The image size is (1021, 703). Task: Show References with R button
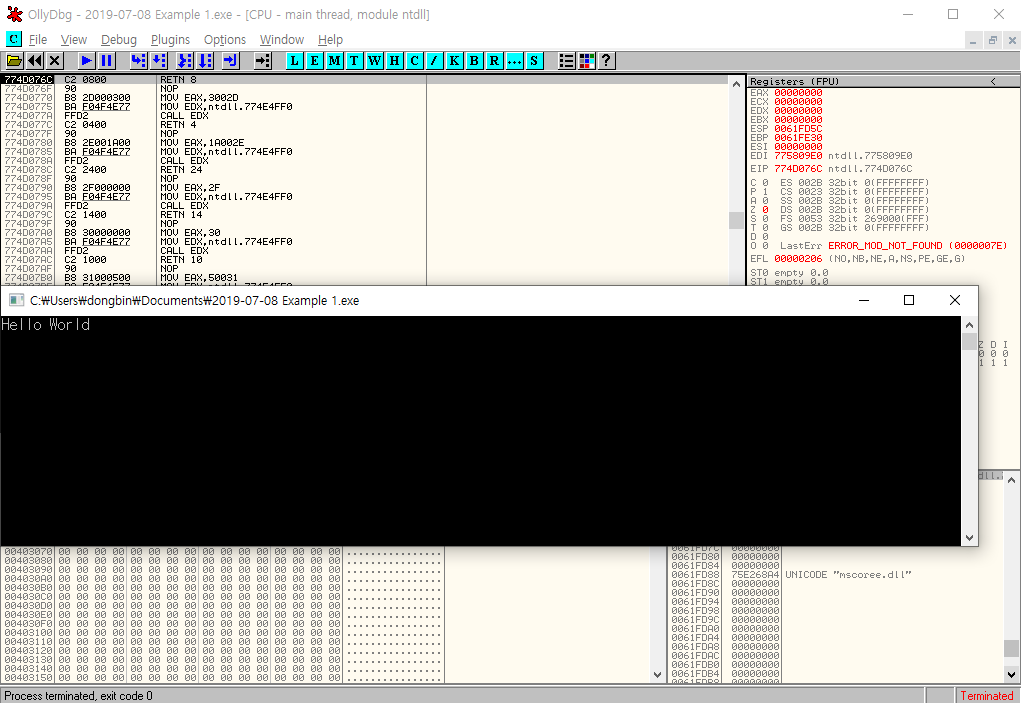[x=494, y=61]
